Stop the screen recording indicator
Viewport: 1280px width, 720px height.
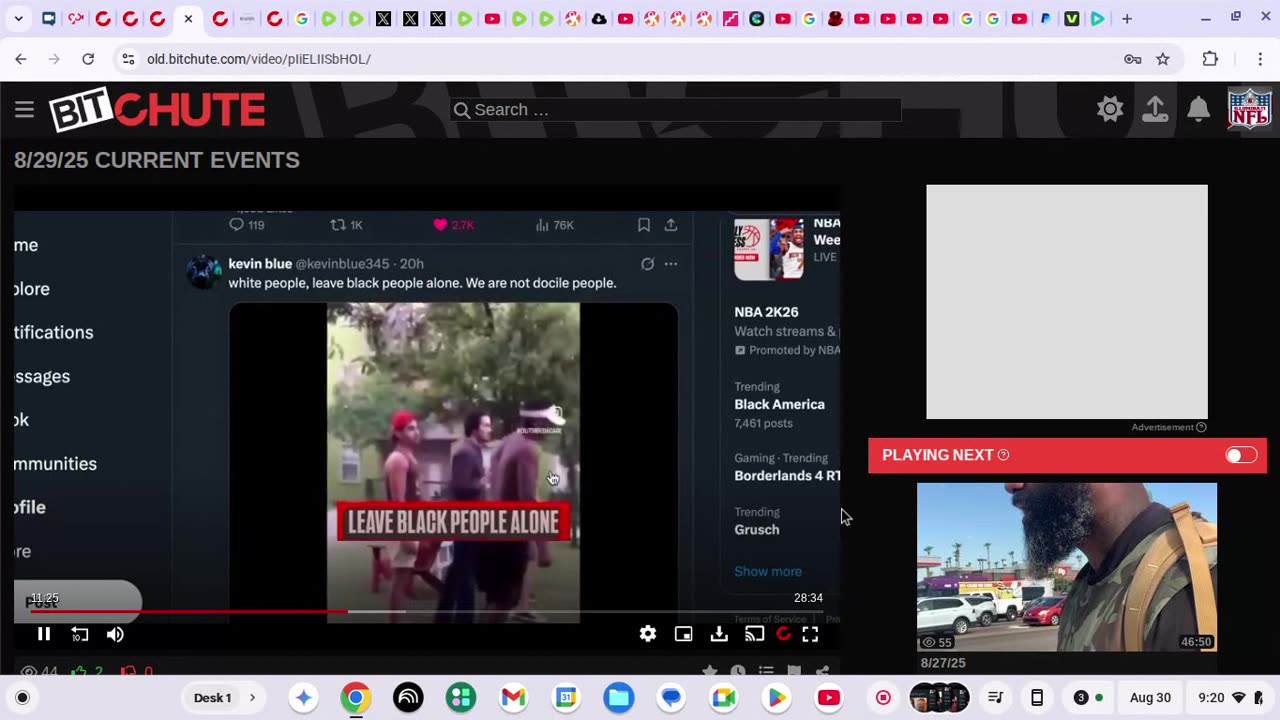tap(883, 698)
